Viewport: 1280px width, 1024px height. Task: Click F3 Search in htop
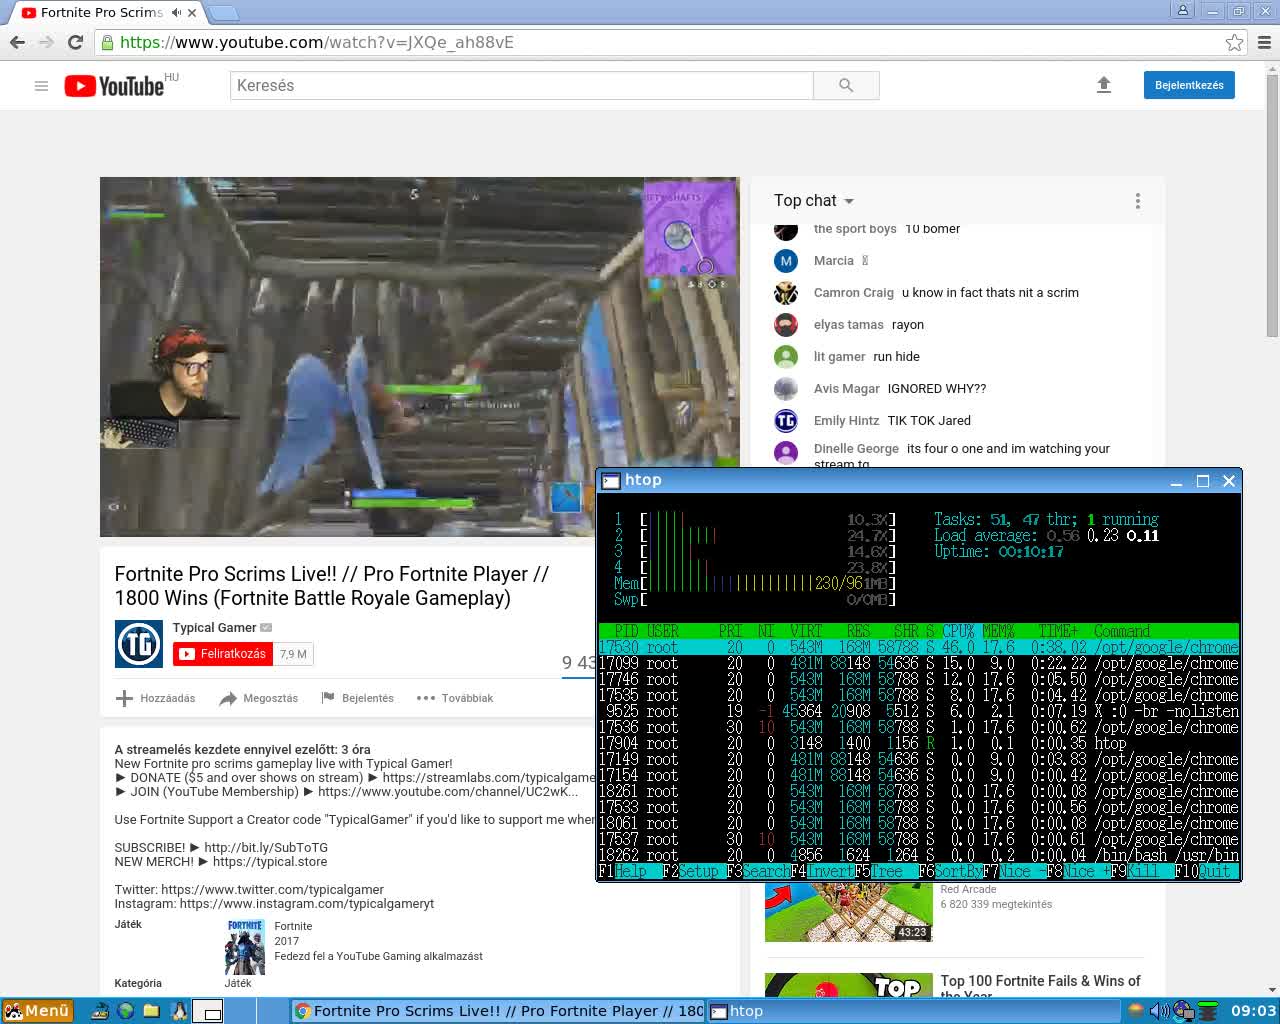click(x=757, y=871)
